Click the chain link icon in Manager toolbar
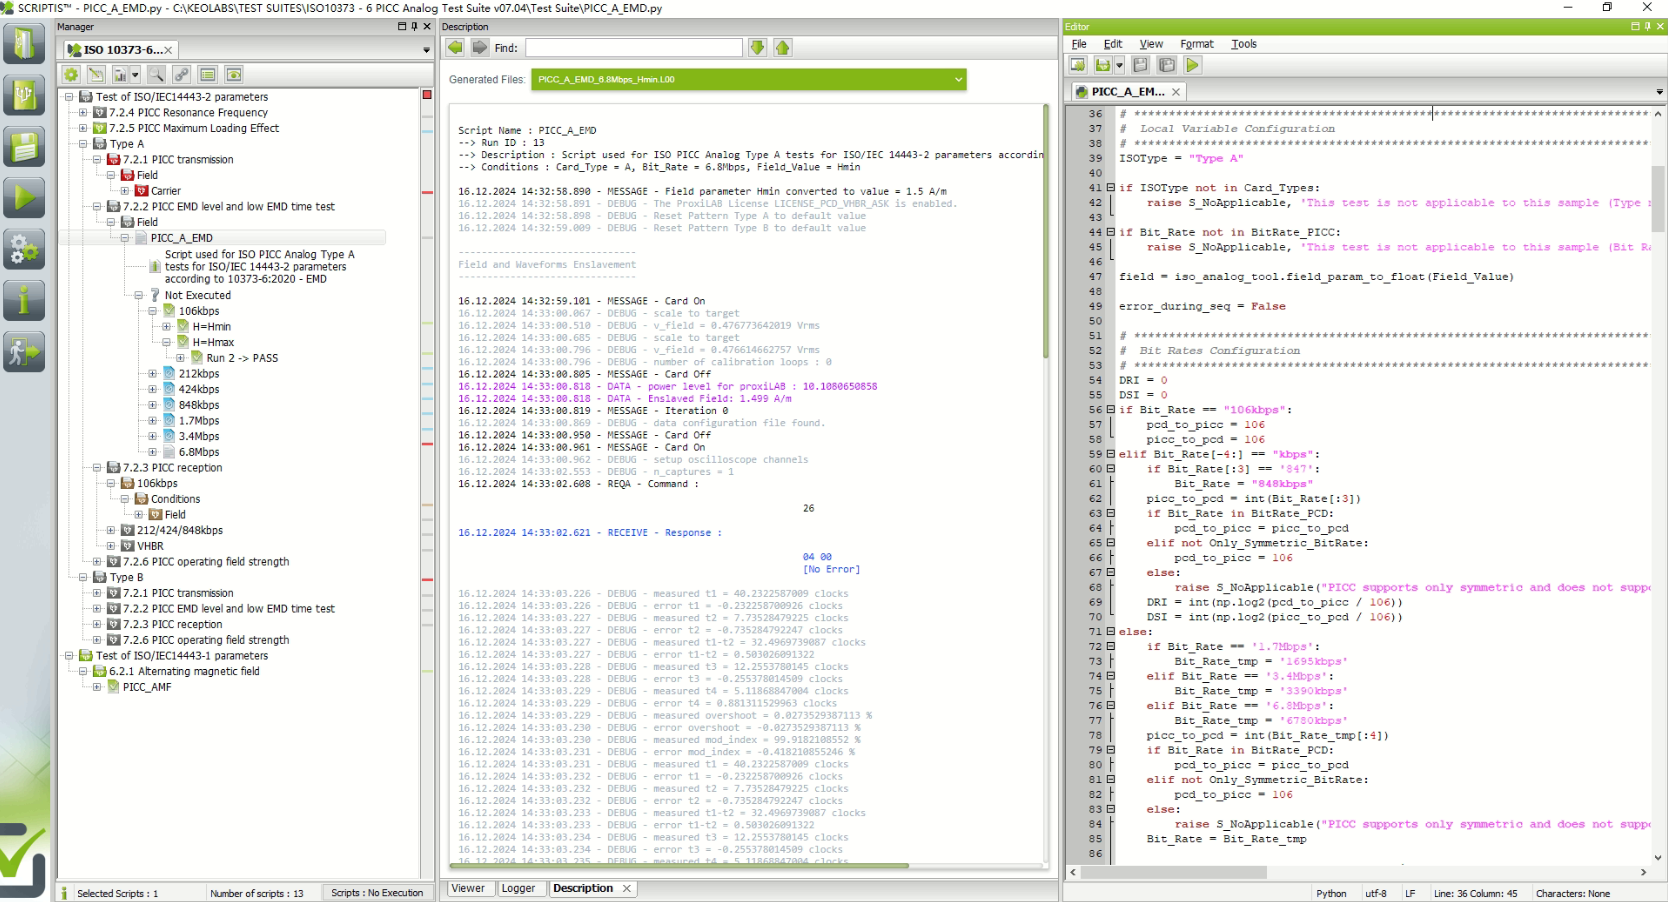This screenshot has width=1668, height=902. [x=181, y=75]
